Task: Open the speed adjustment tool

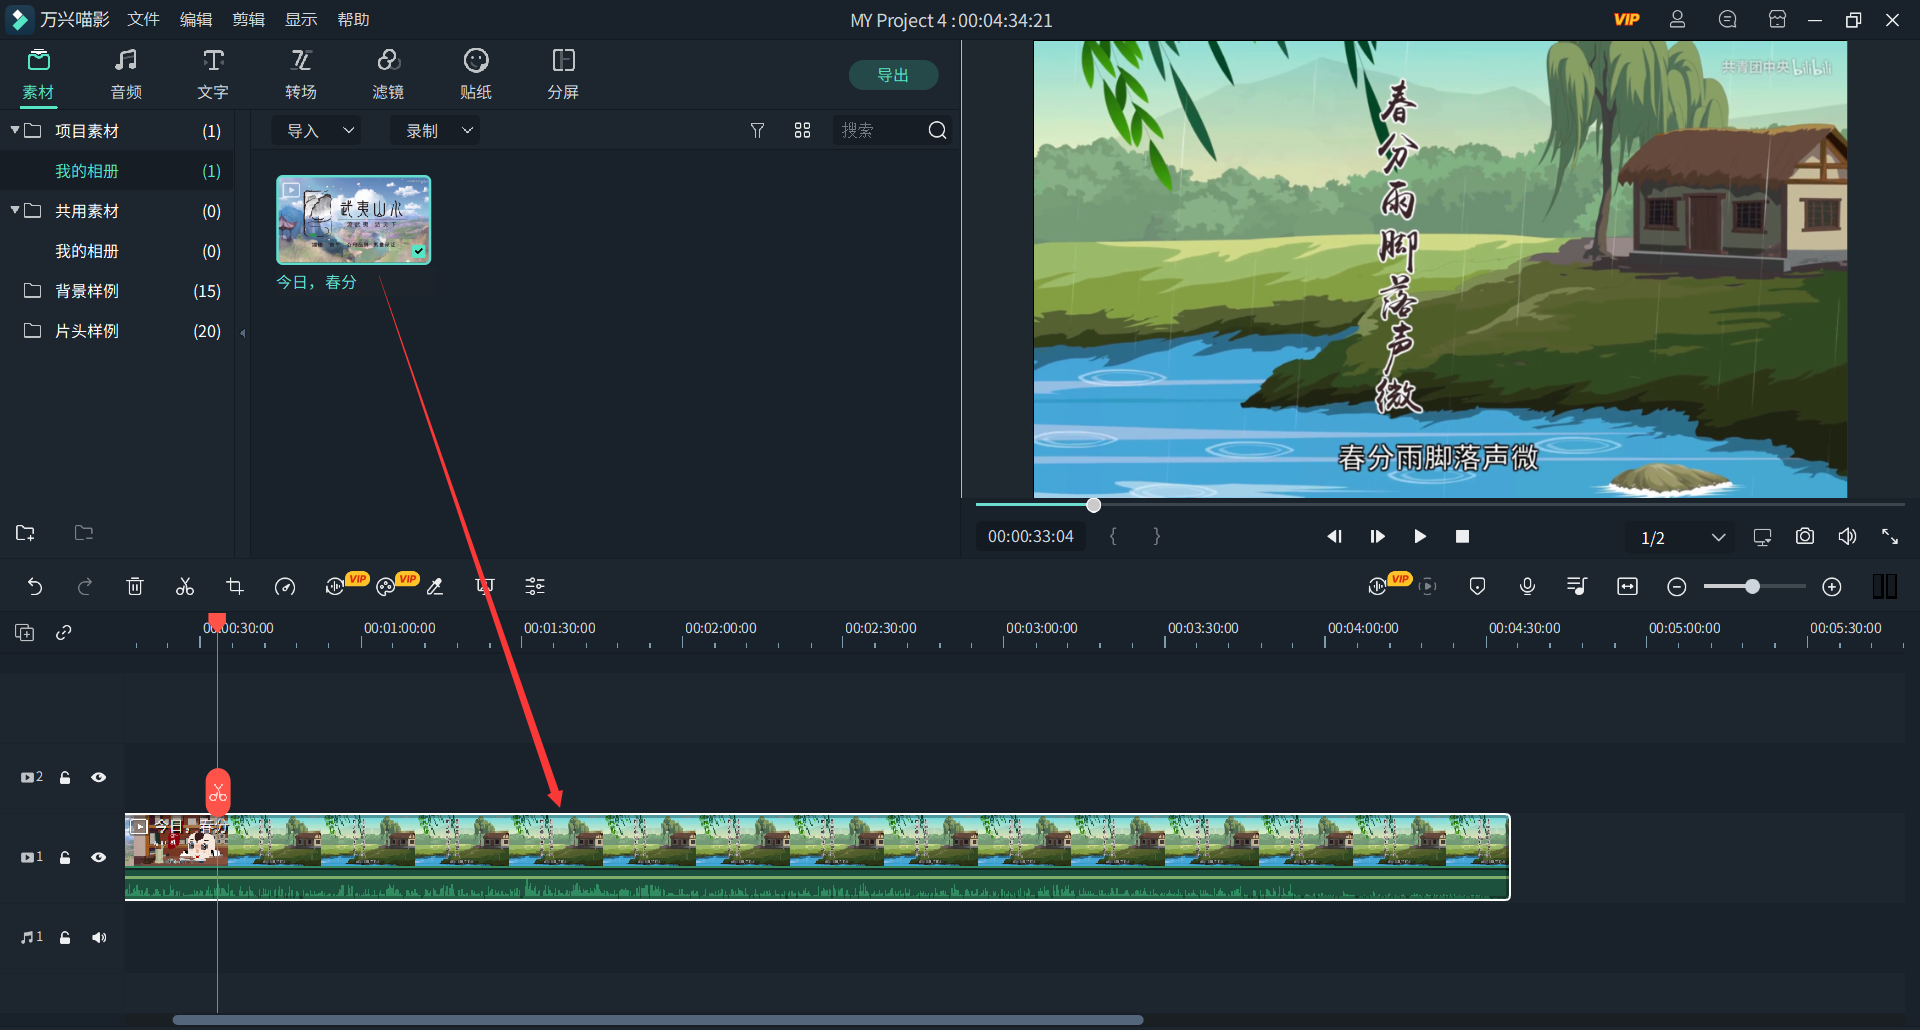Action: [x=285, y=587]
